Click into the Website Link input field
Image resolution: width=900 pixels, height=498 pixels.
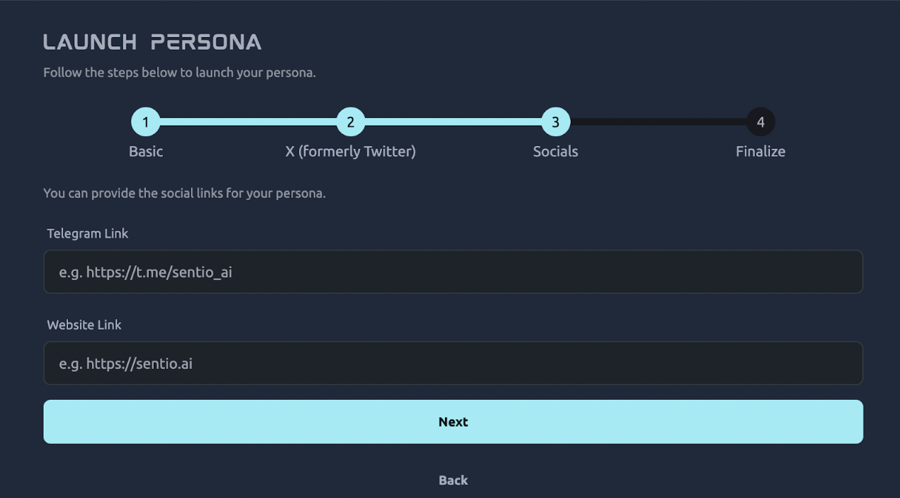point(453,364)
